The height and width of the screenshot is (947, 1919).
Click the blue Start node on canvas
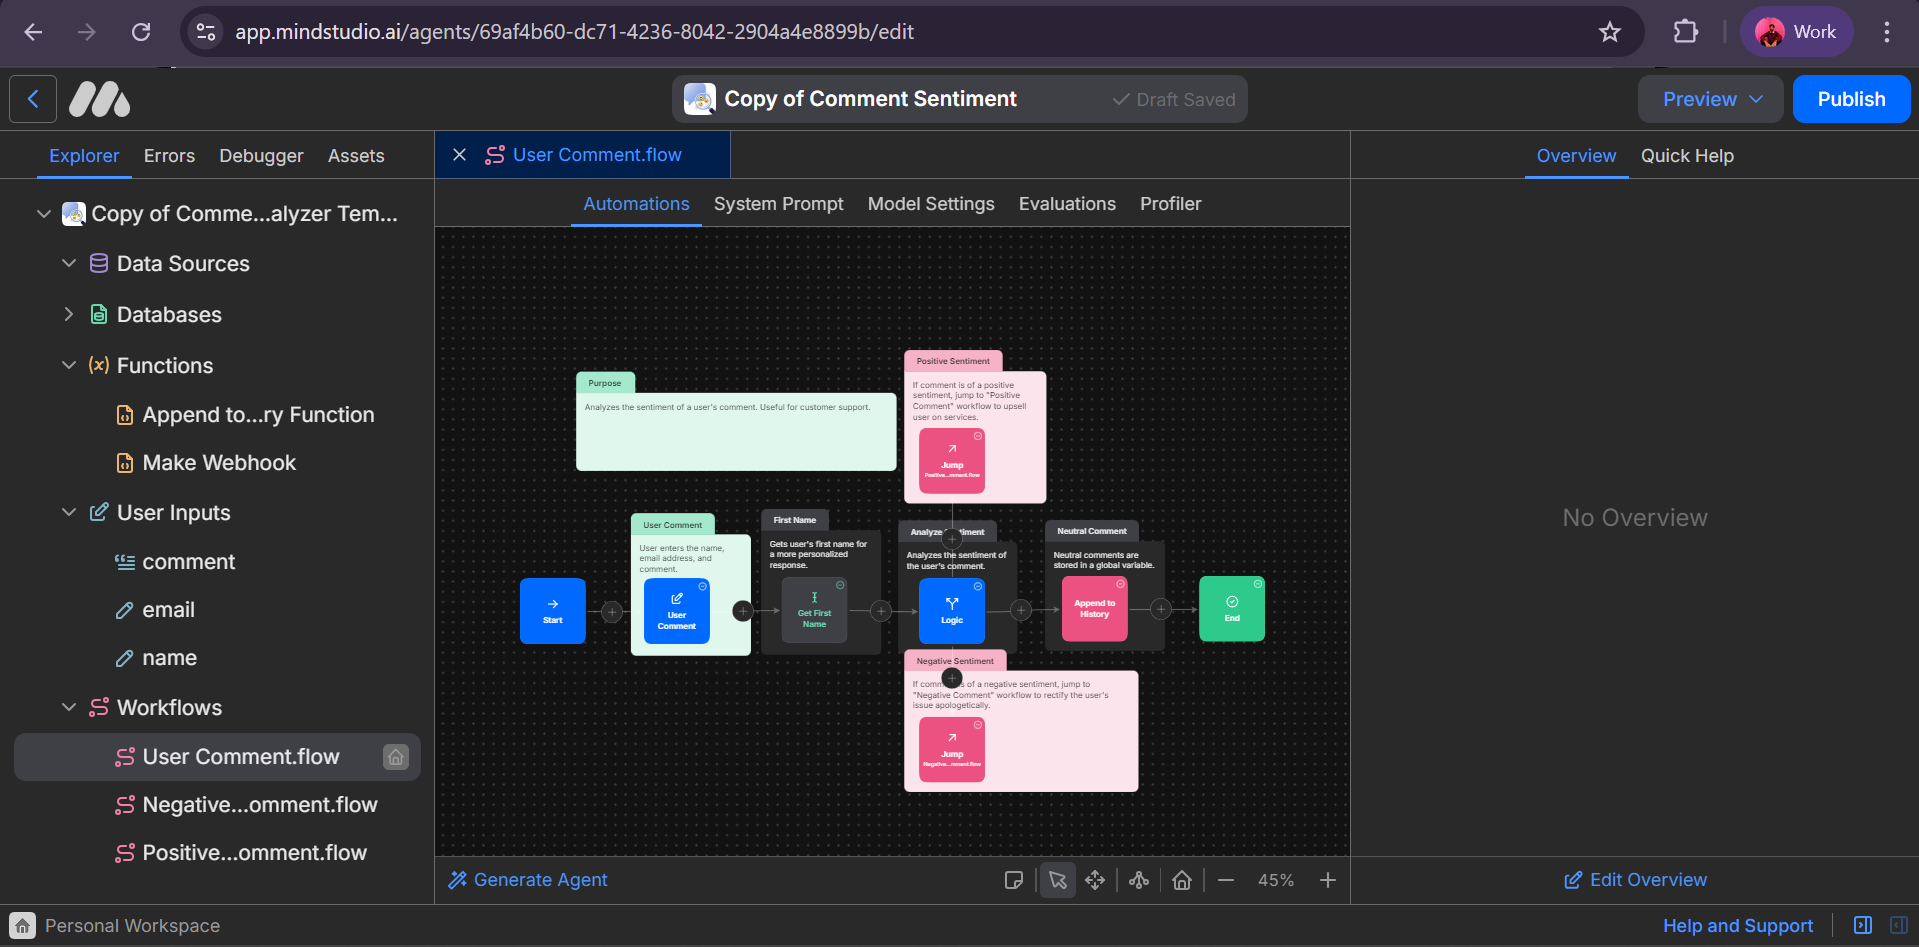pyautogui.click(x=552, y=610)
